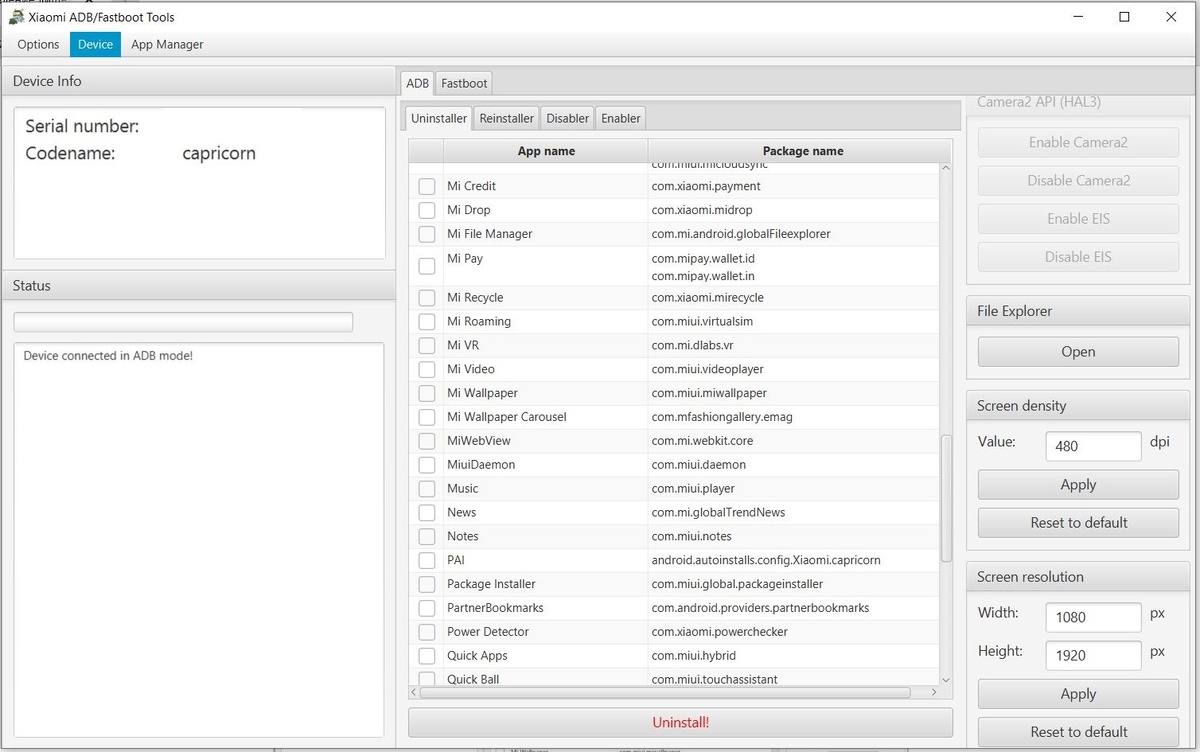
Task: Open the Enabler tab
Action: coord(621,118)
